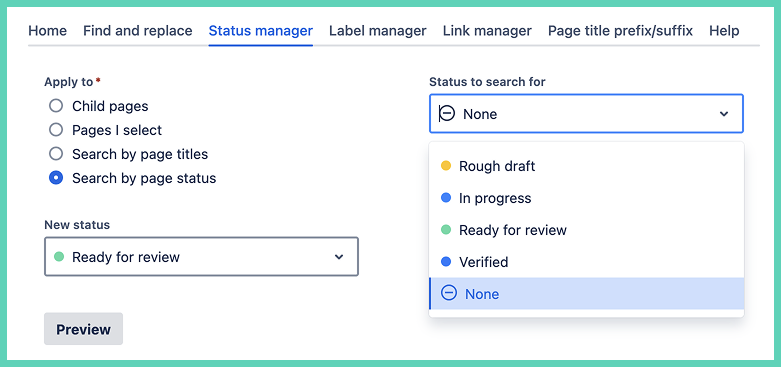The height and width of the screenshot is (367, 781).
Task: Click the New status label
Action: (x=77, y=225)
